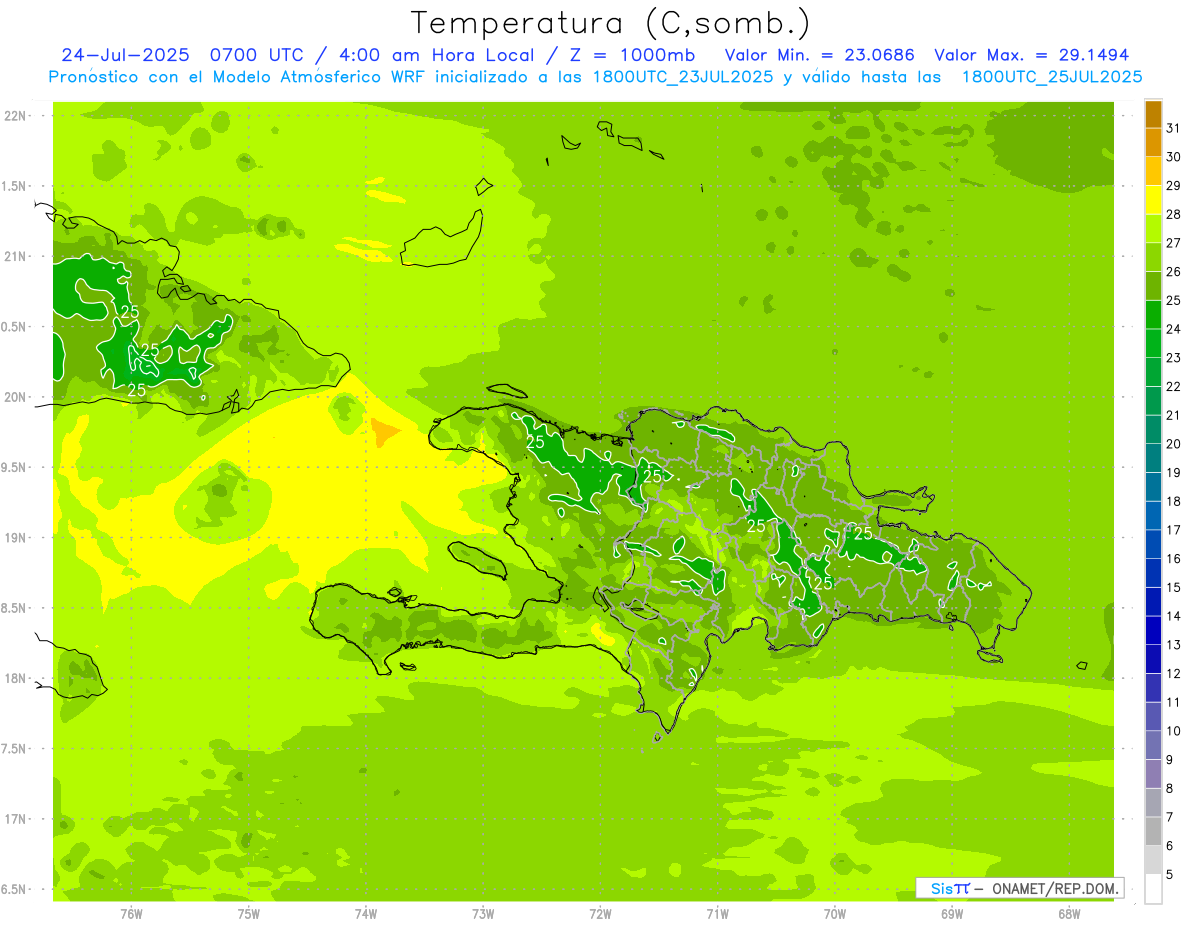Image resolution: width=1200 pixels, height=927 pixels.
Task: Select the yellow legend swatch between 28 and 29
Action: [x=1153, y=200]
